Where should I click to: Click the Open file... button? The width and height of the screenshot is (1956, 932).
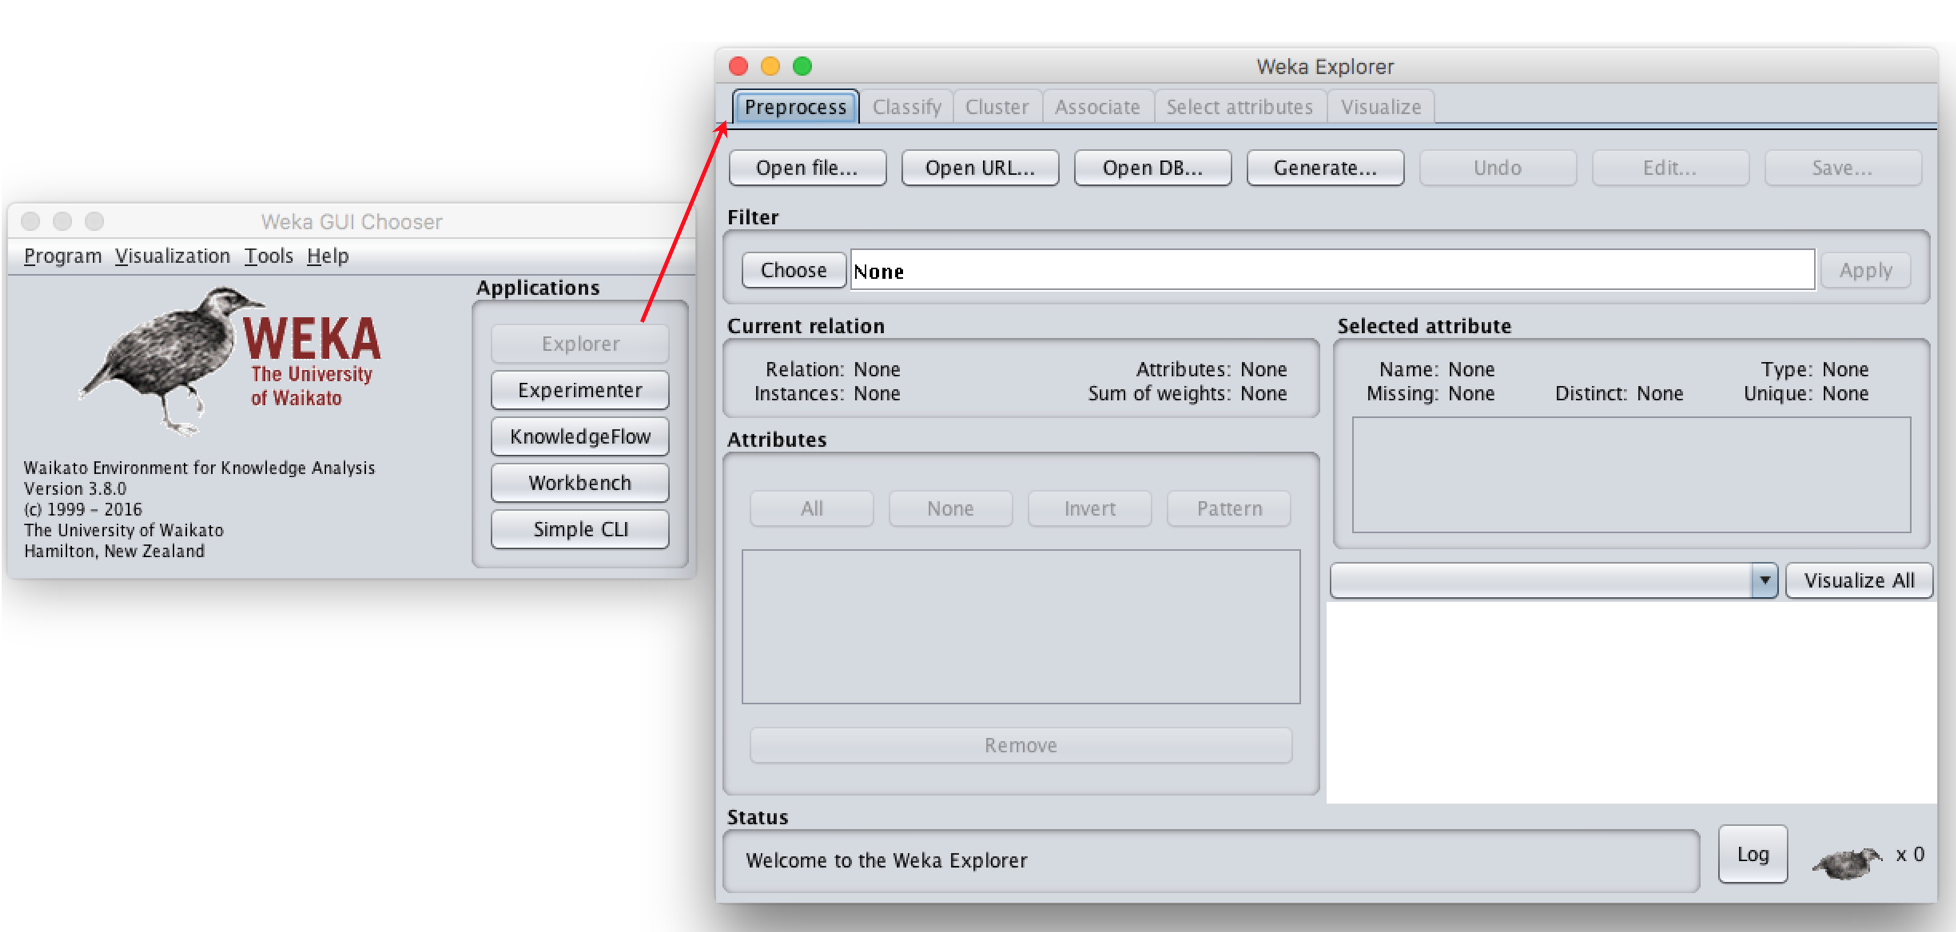pos(807,168)
